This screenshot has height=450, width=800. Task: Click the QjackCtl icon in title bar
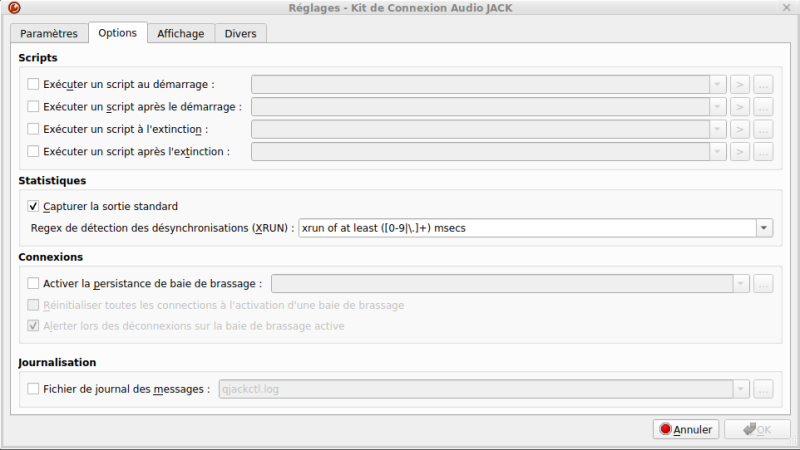[13, 8]
